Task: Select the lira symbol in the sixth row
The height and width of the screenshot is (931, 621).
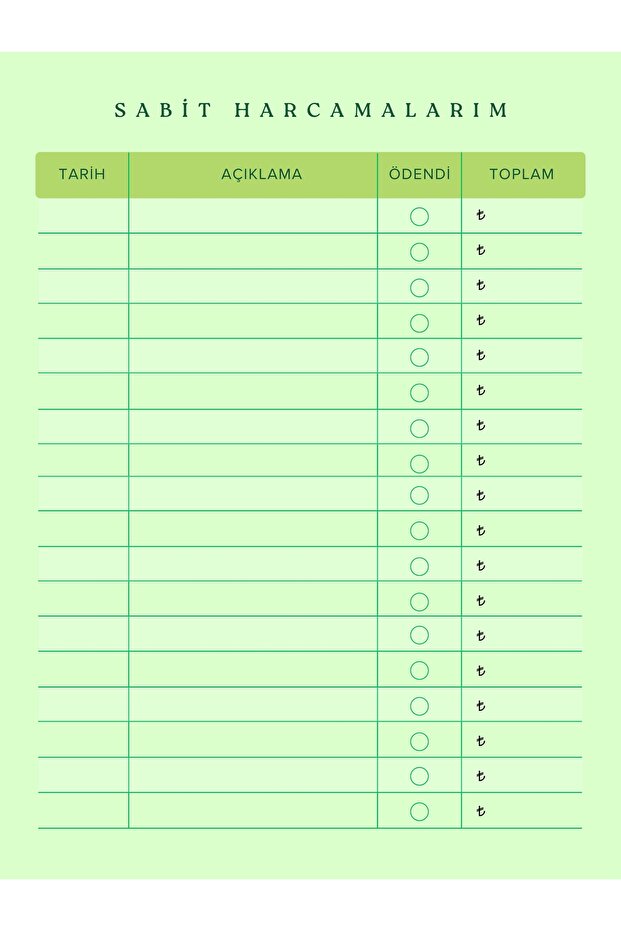Action: (x=481, y=390)
